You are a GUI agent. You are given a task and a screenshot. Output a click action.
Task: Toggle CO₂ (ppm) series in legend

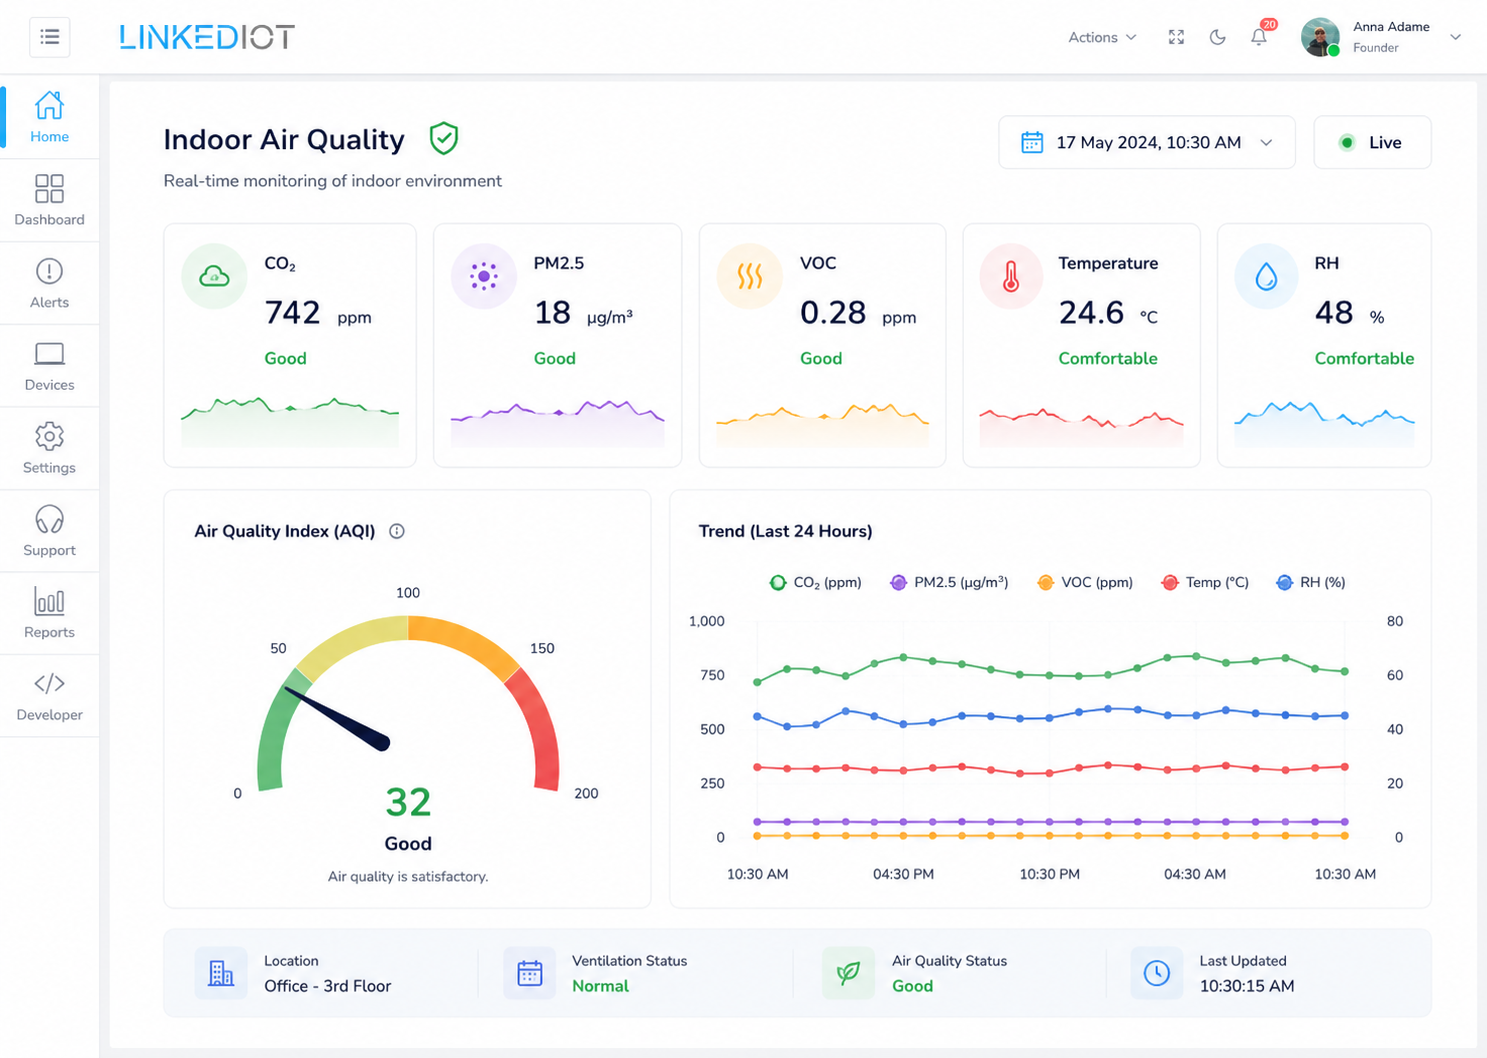(815, 582)
